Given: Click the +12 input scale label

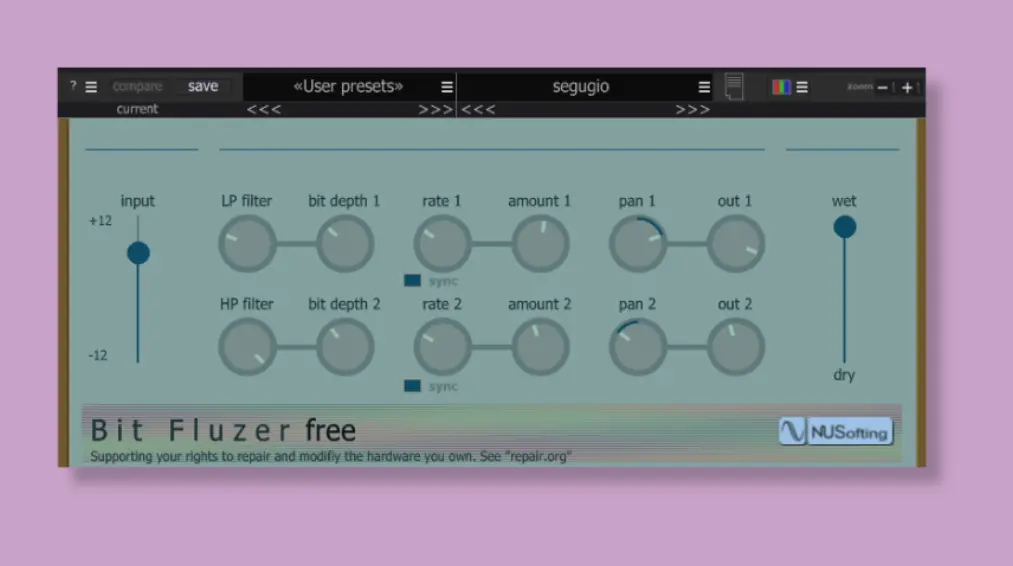Looking at the screenshot, I should [x=100, y=221].
